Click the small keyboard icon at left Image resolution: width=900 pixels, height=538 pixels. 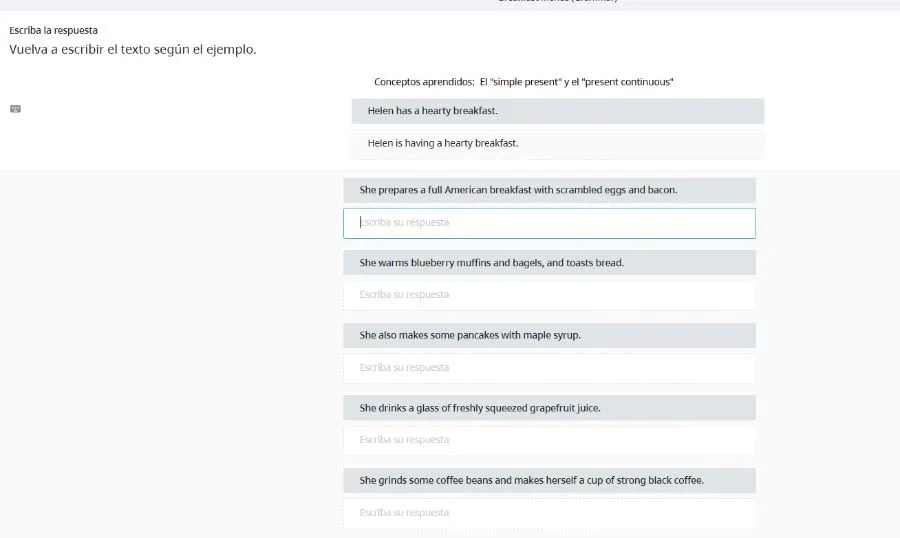point(15,109)
